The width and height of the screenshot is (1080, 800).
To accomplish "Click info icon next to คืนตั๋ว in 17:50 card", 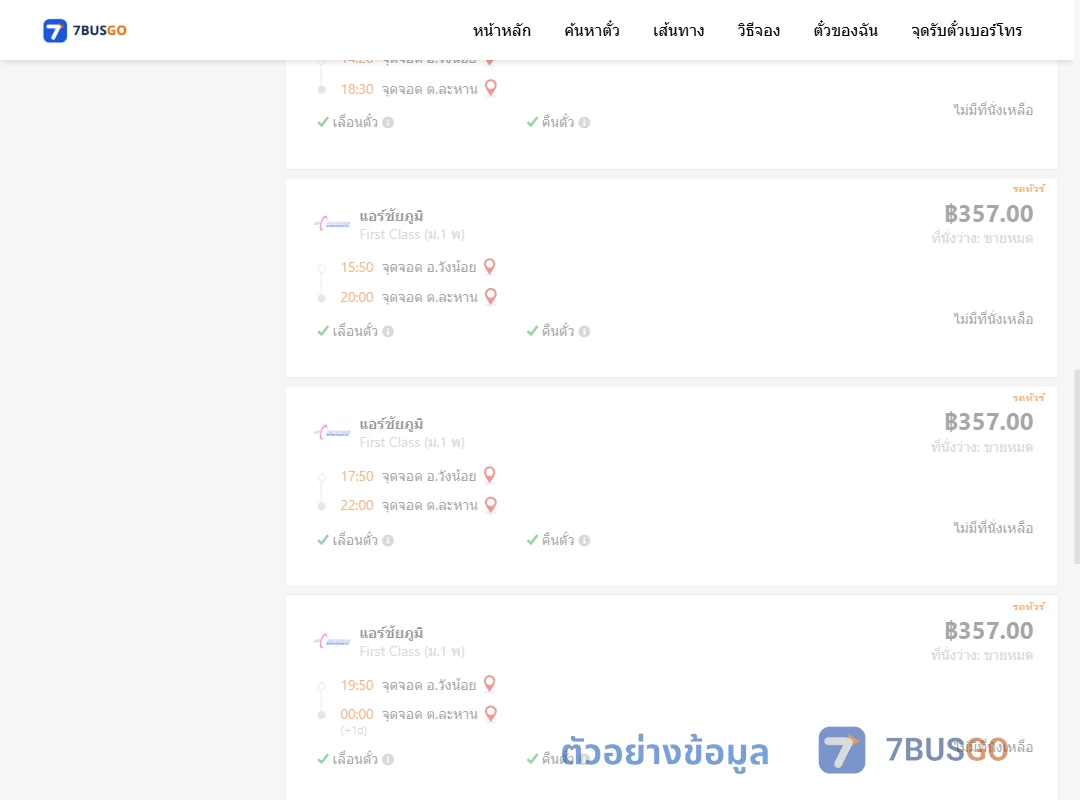I will click(584, 540).
